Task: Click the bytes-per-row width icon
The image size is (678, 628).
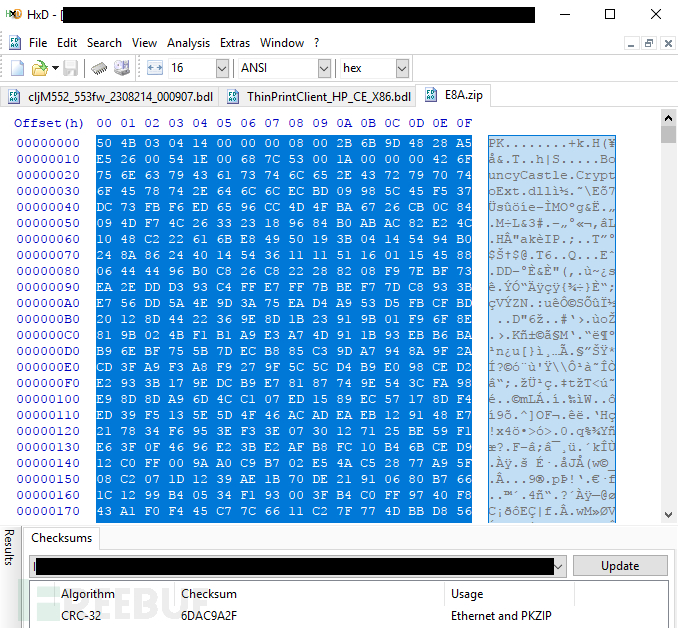Action: click(x=154, y=68)
